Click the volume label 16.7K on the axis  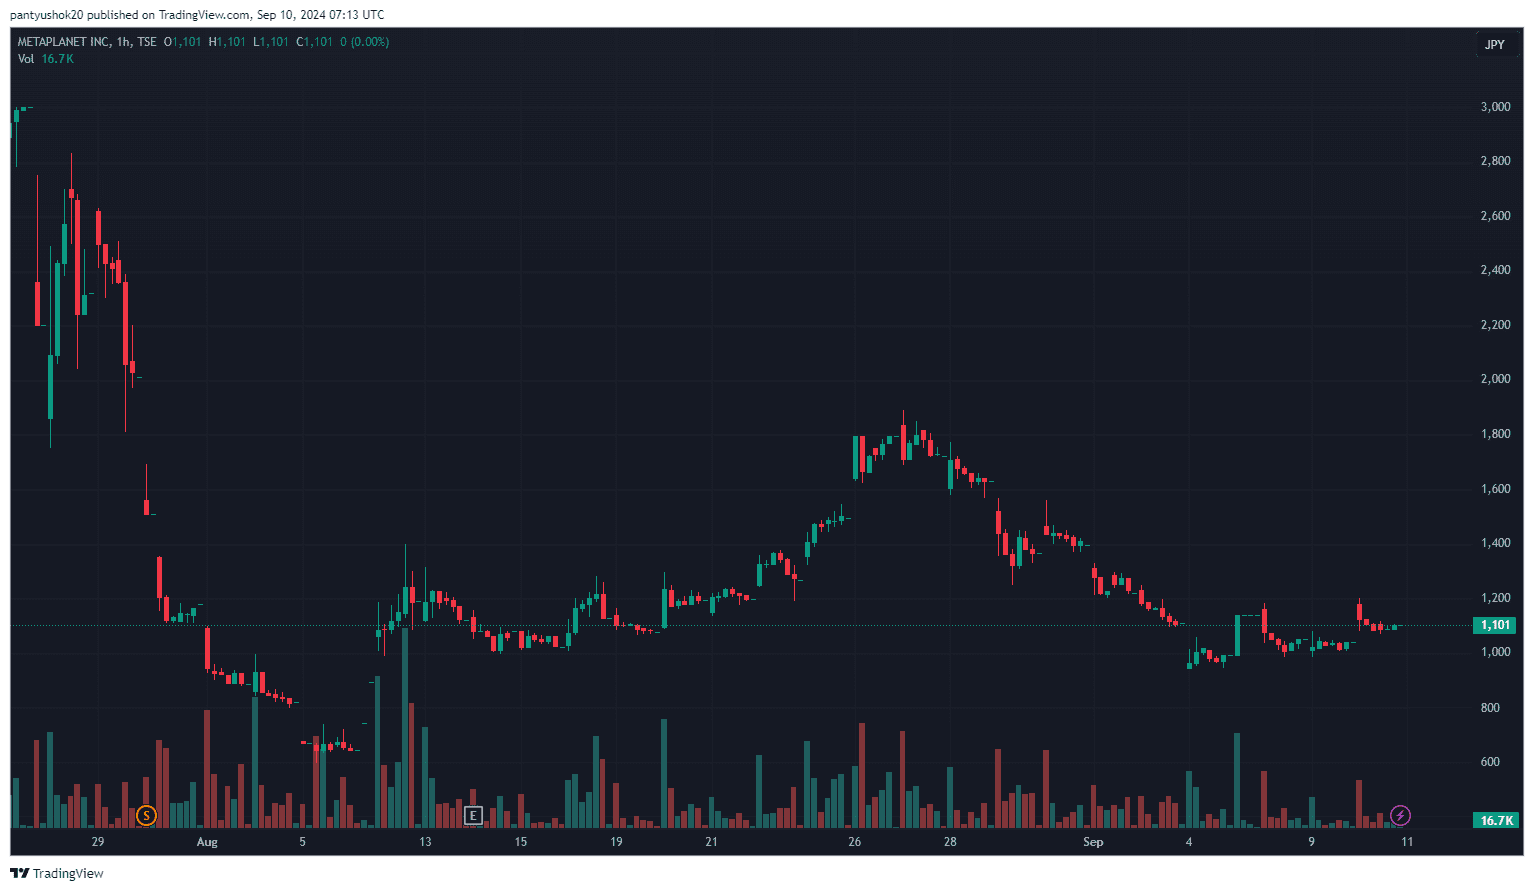pos(1495,820)
